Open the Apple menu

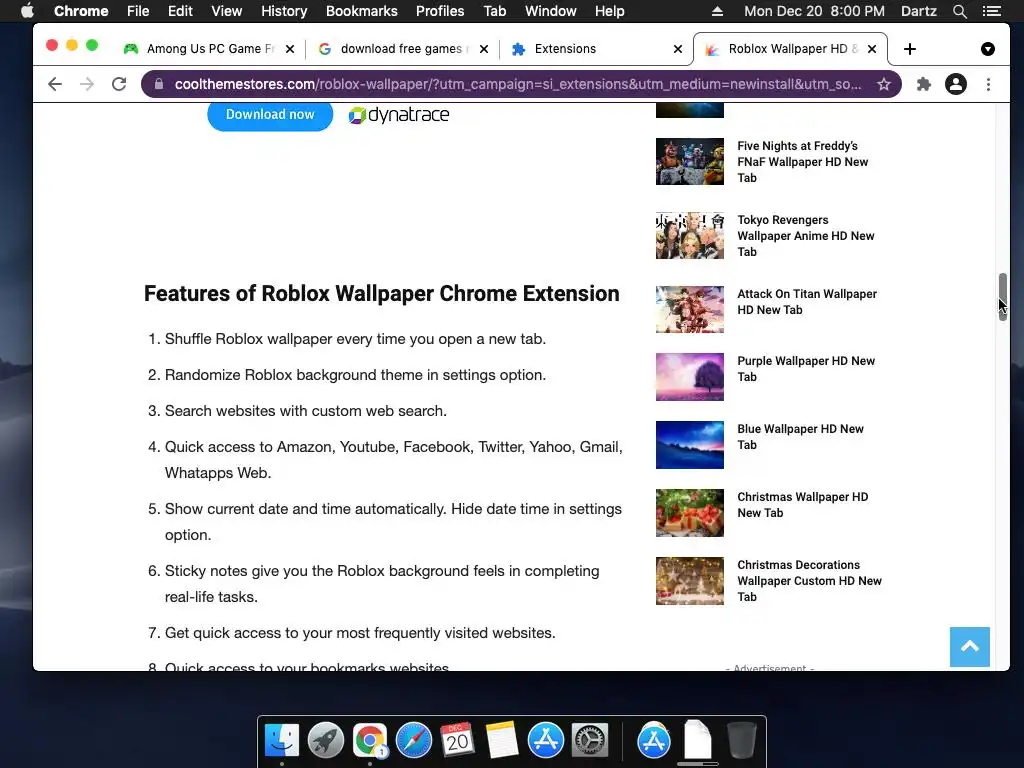click(x=27, y=11)
